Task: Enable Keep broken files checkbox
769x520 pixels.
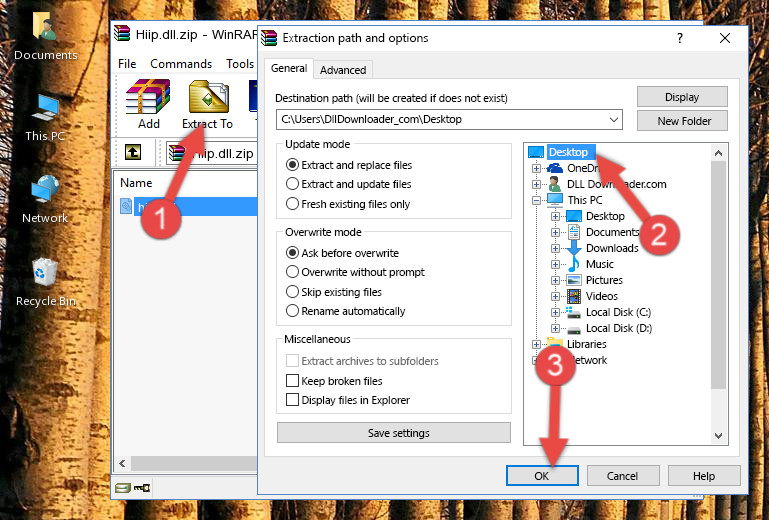Action: (x=292, y=381)
